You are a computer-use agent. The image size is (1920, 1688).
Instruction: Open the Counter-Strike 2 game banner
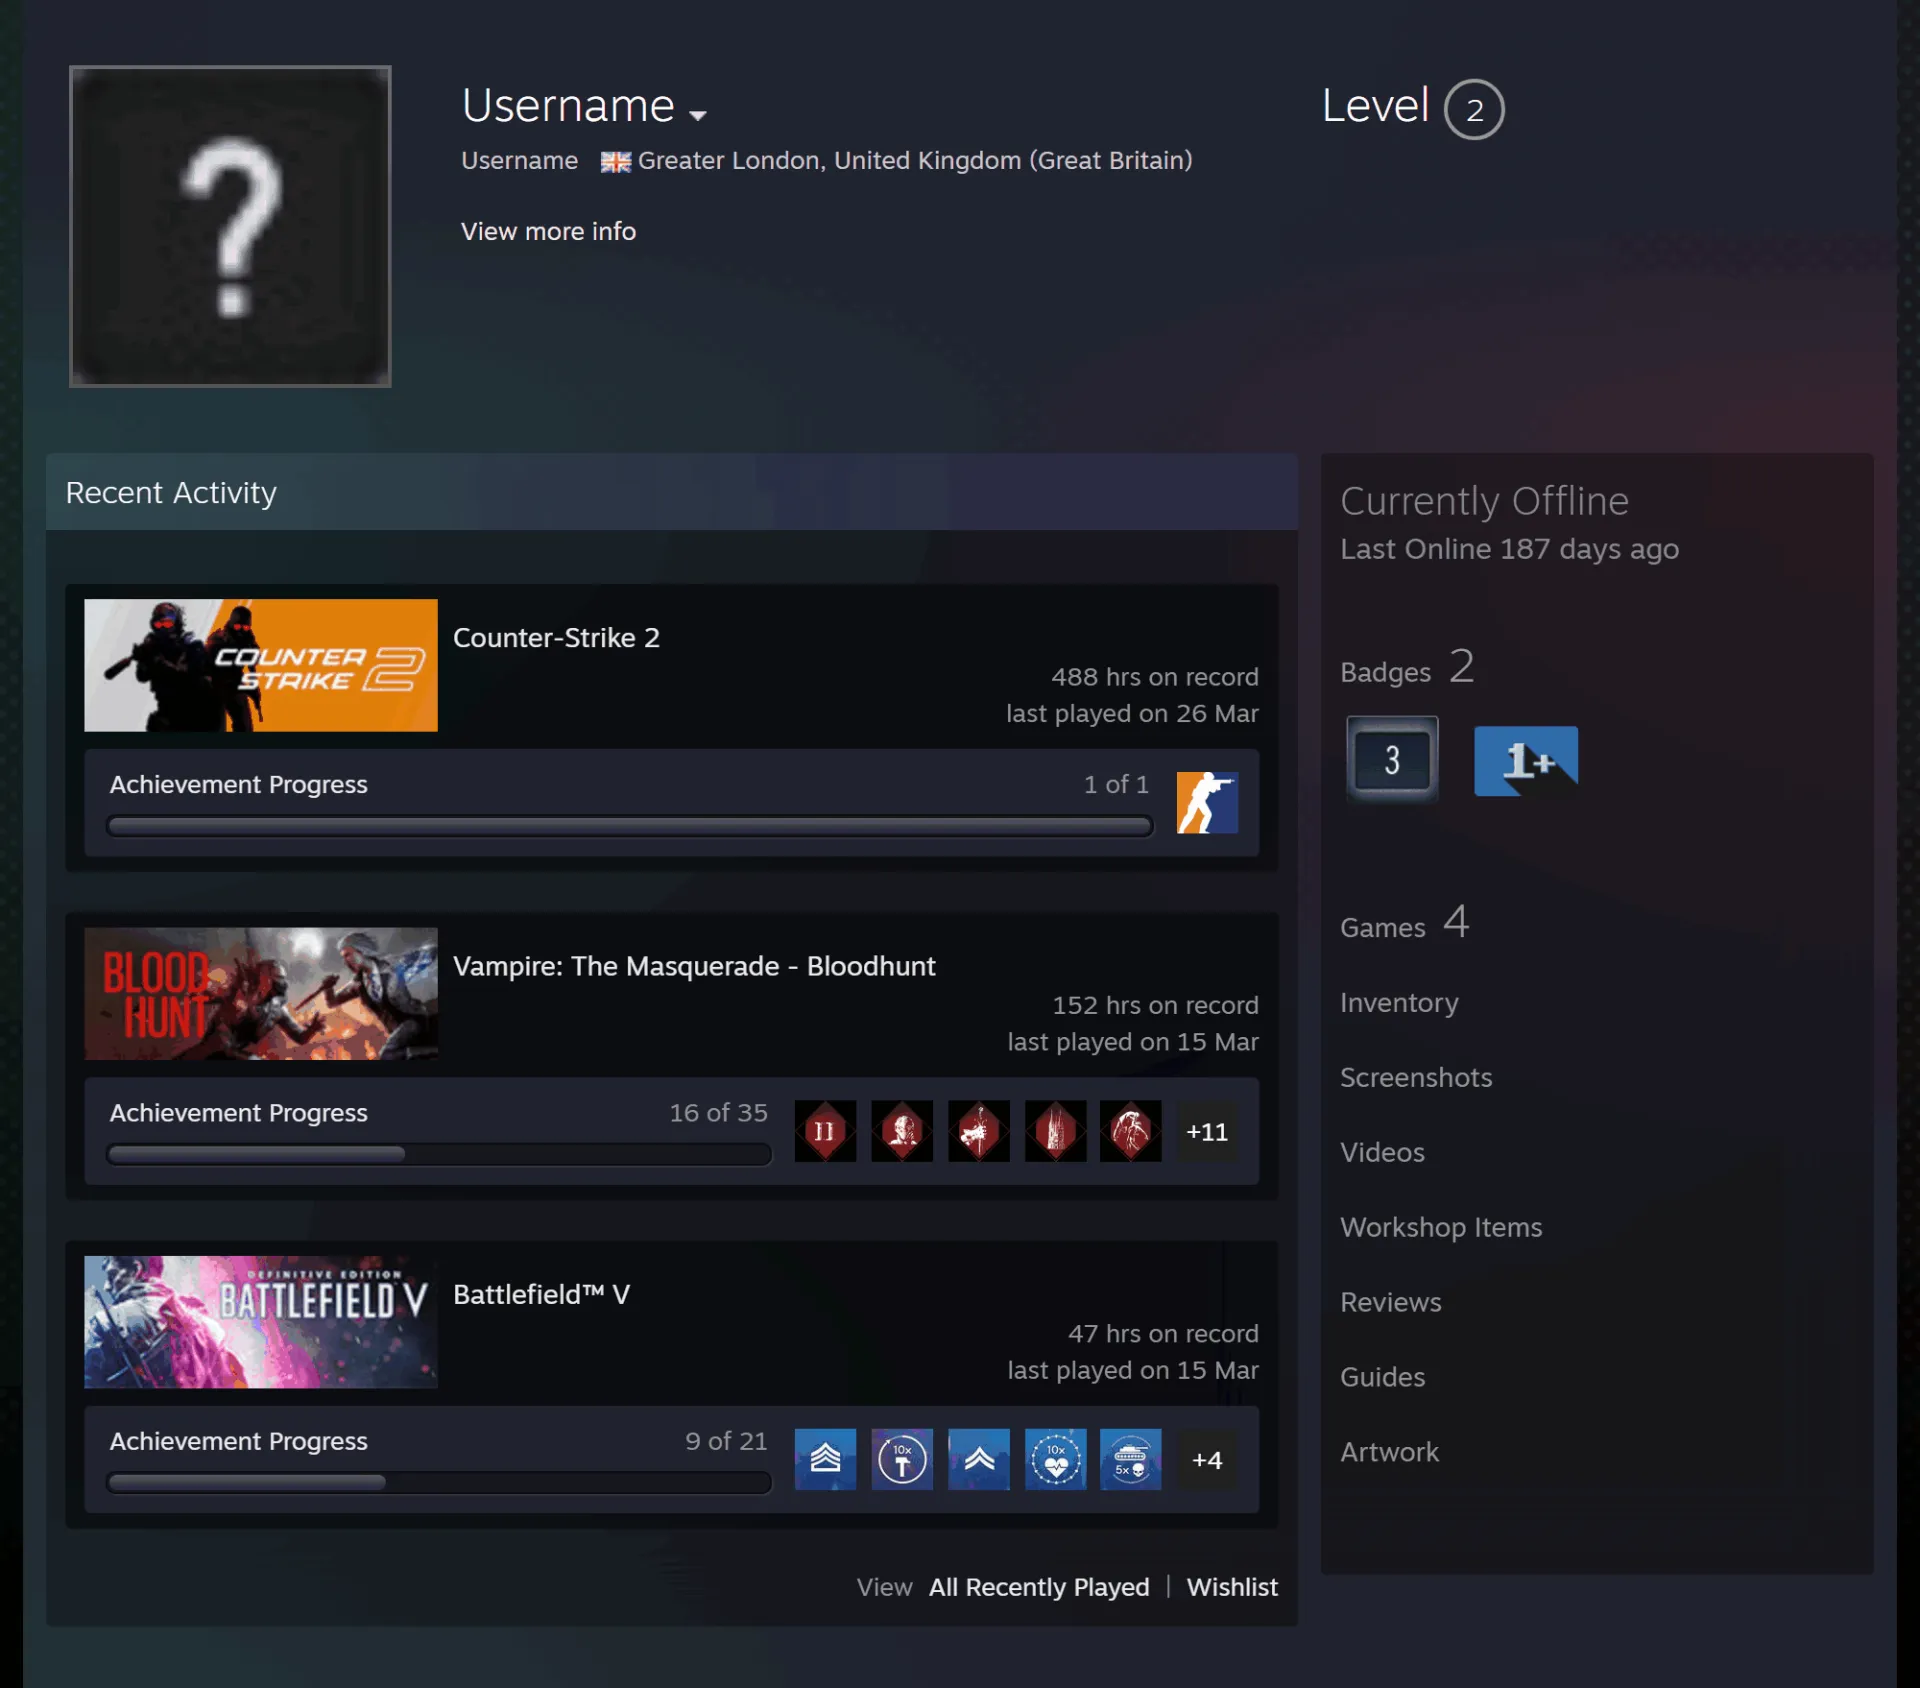(x=261, y=665)
